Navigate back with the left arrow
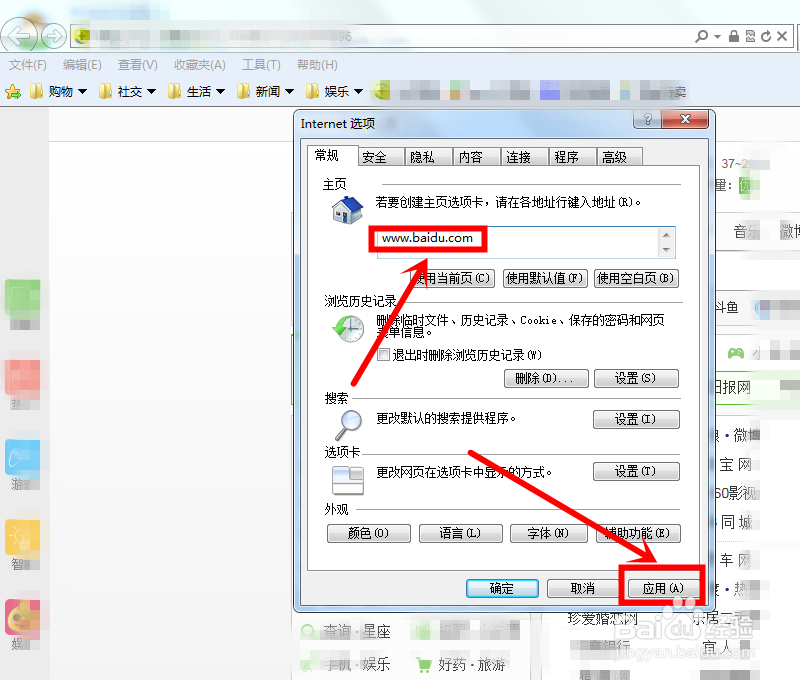800x680 pixels. [19, 35]
